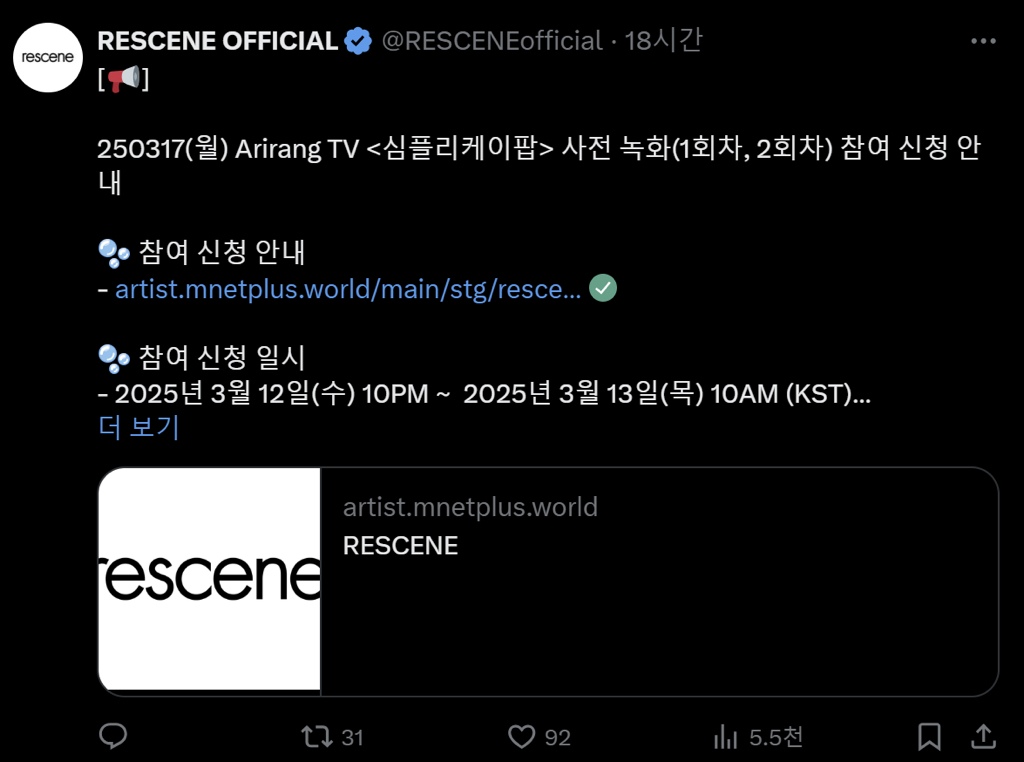This screenshot has width=1024, height=762.
Task: Open view analytics bar chart icon
Action: pyautogui.click(x=725, y=737)
